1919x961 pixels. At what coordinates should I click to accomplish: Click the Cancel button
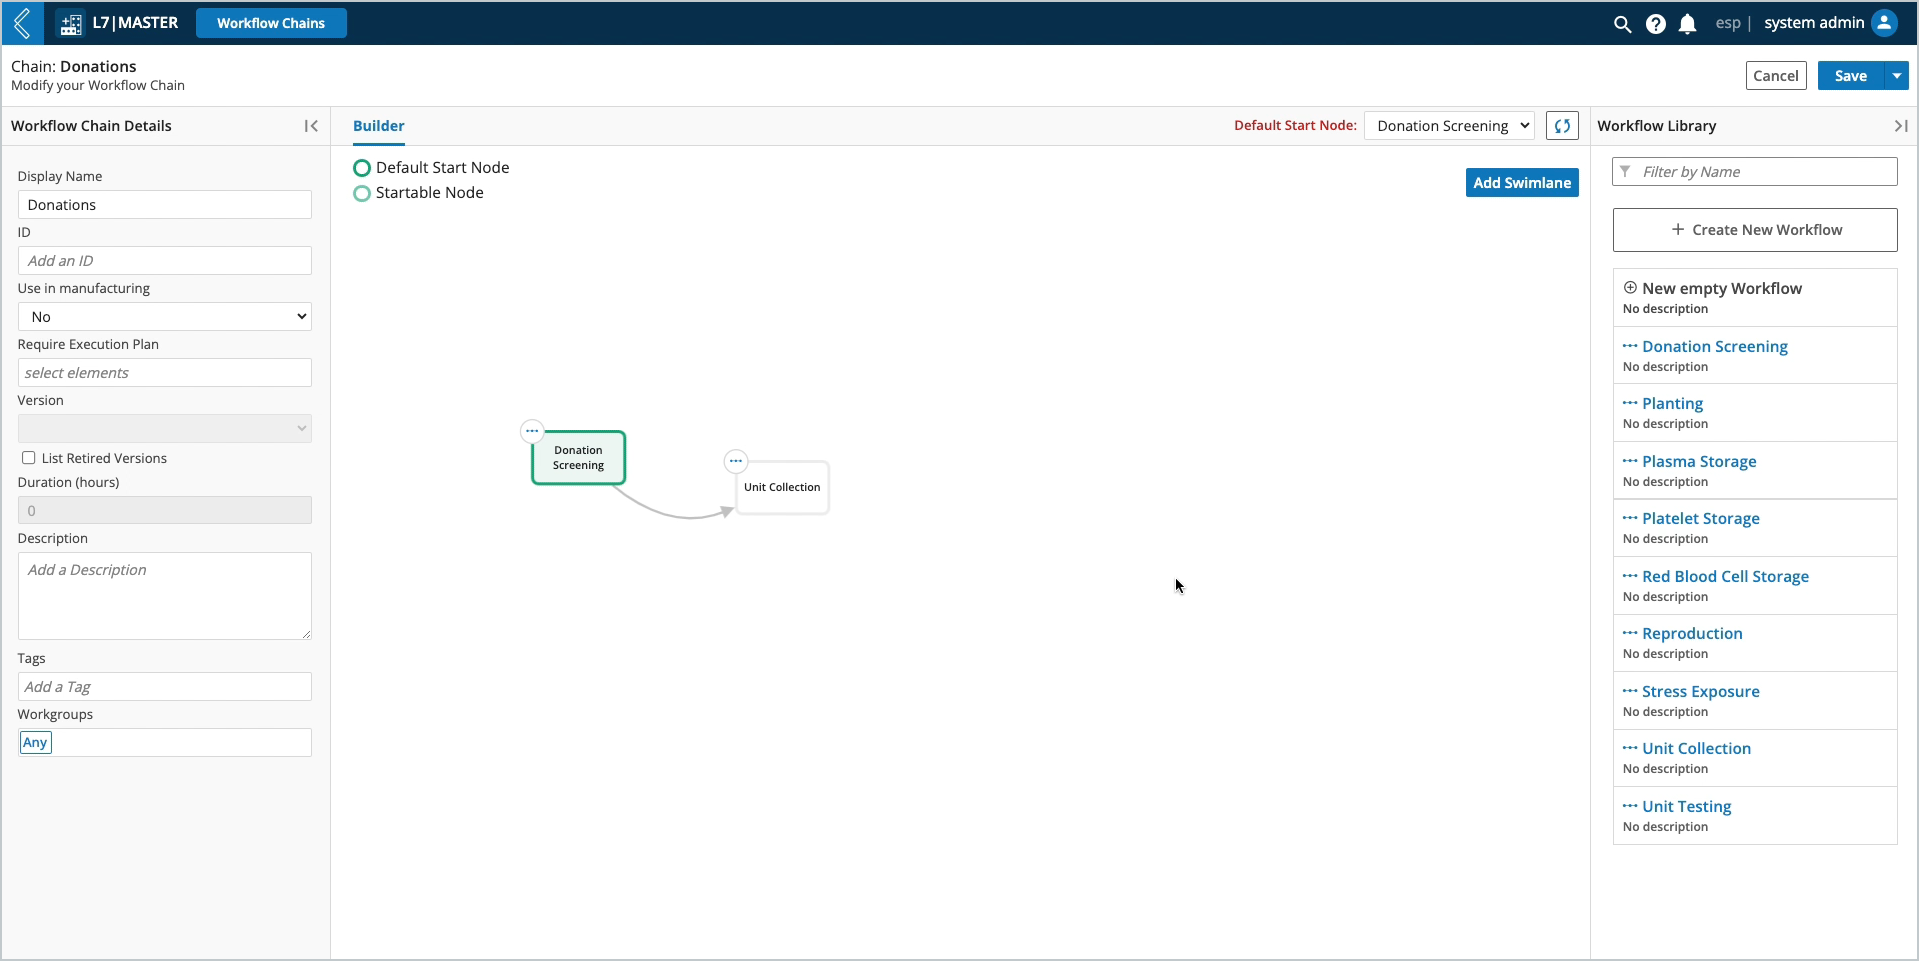(x=1776, y=76)
